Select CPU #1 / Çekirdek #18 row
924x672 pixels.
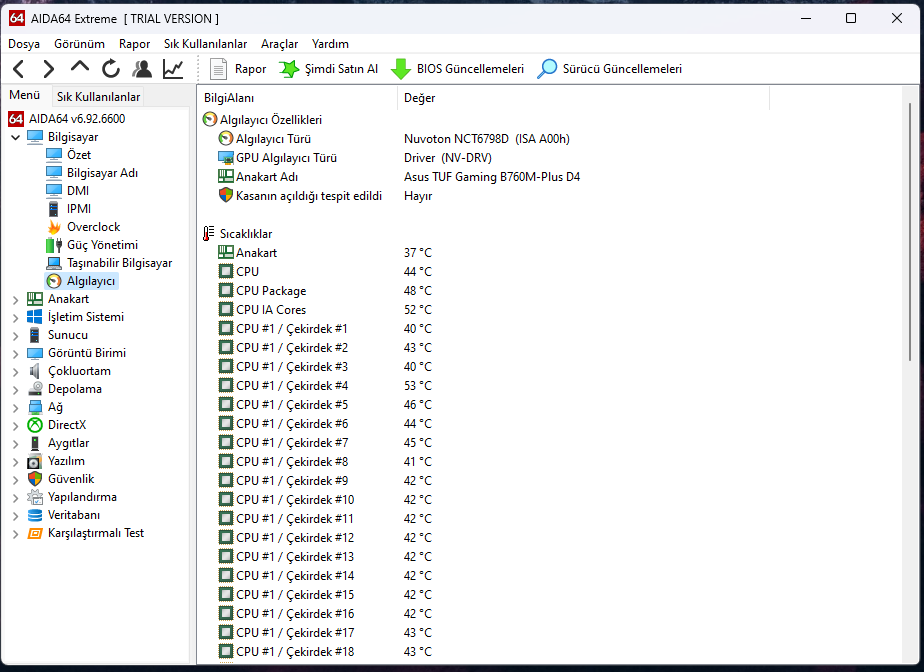(x=325, y=651)
